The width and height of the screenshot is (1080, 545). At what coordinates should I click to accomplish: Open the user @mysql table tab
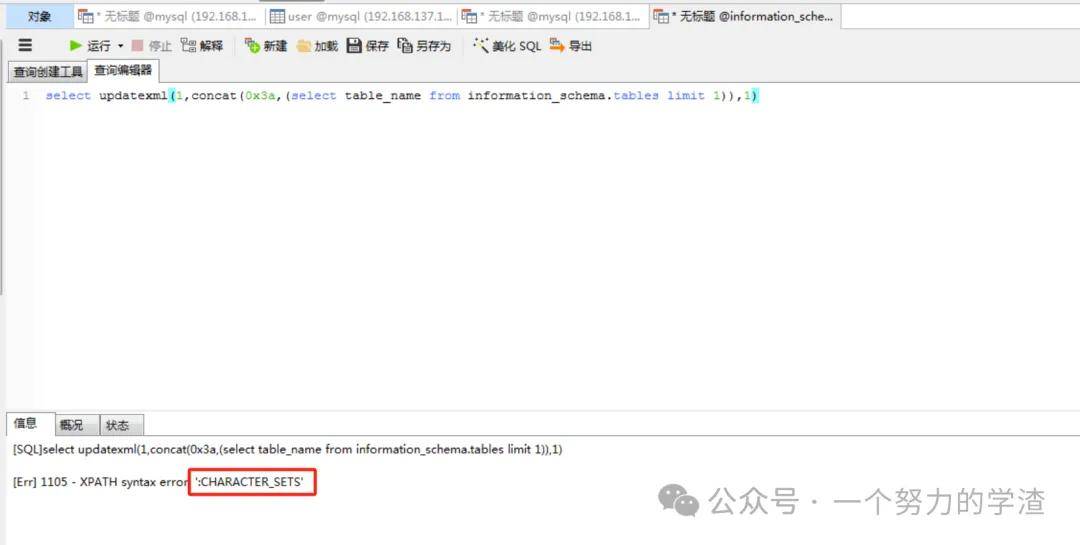coord(361,16)
